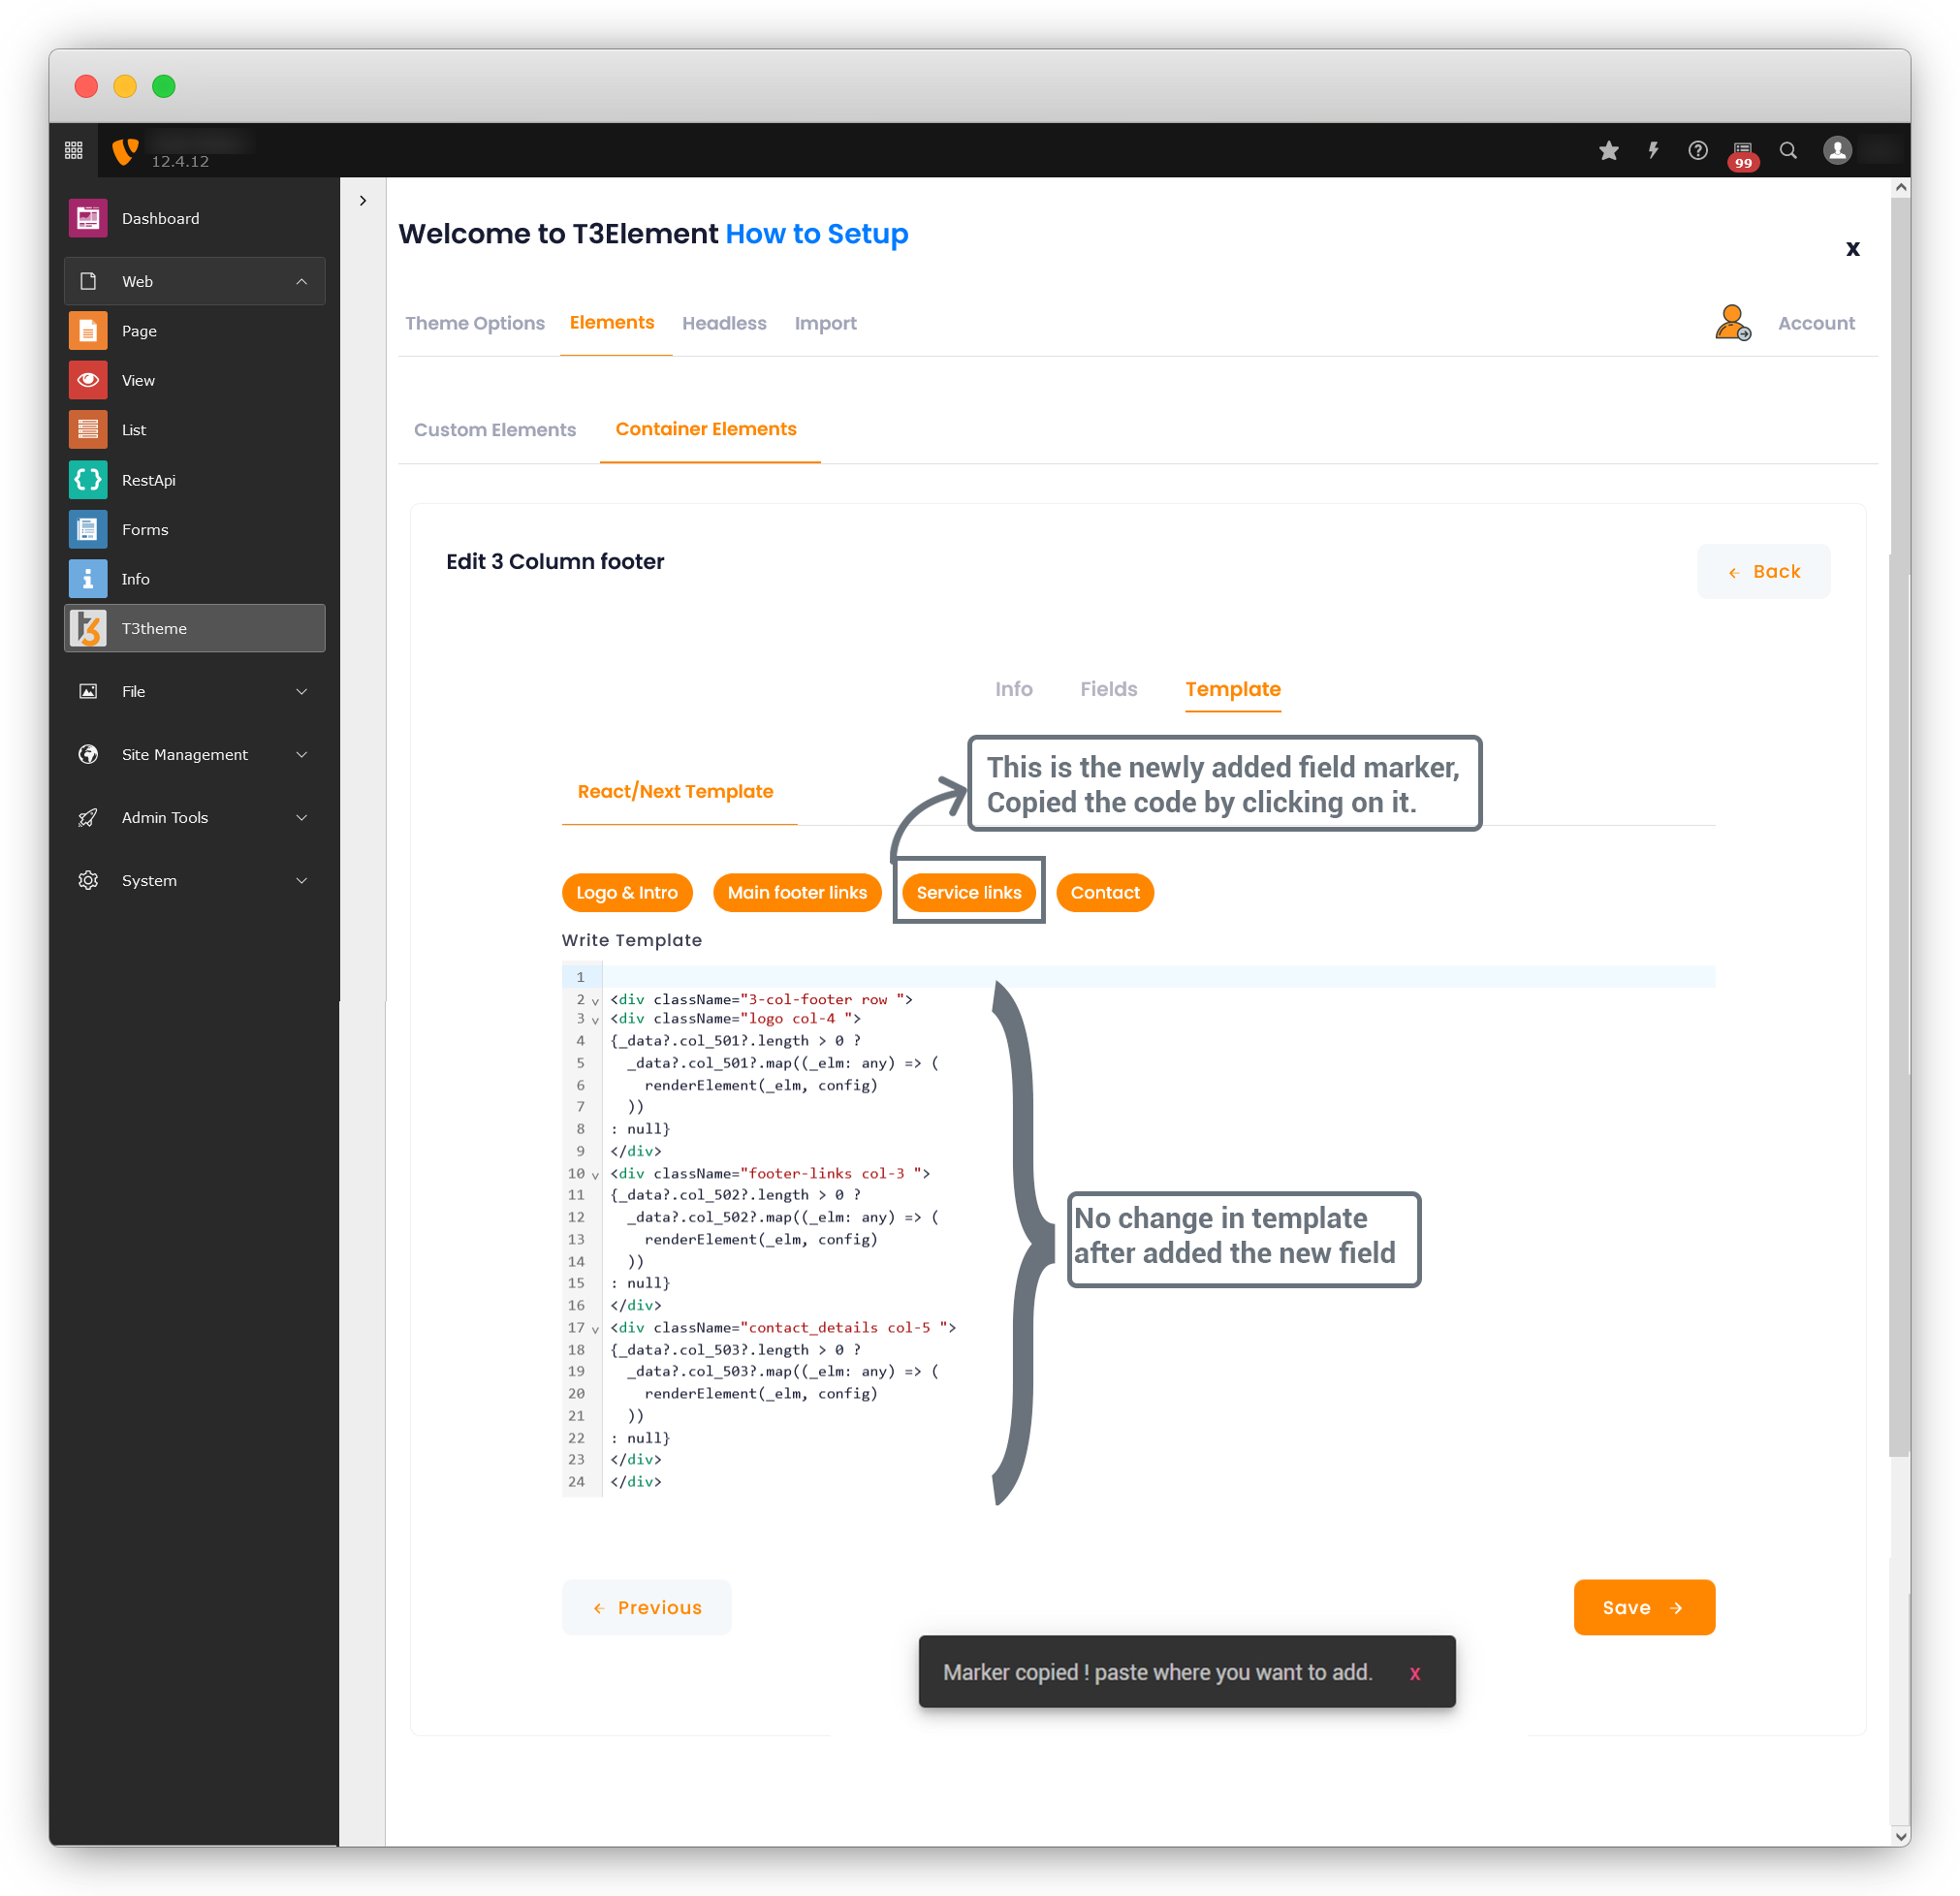Click the 'Edit 3 Column footer' heading
This screenshot has width=1960, height=1896.
pos(555,561)
